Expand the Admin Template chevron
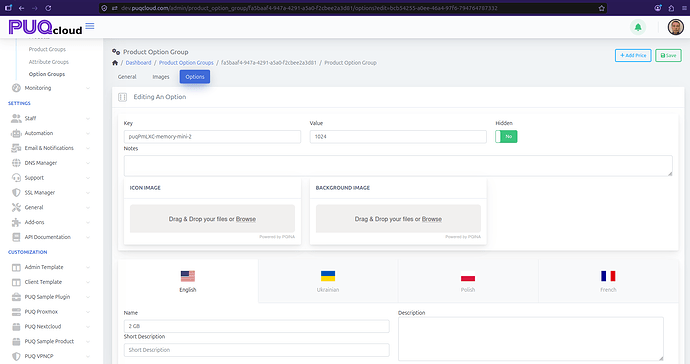This screenshot has width=690, height=364. click(88, 267)
